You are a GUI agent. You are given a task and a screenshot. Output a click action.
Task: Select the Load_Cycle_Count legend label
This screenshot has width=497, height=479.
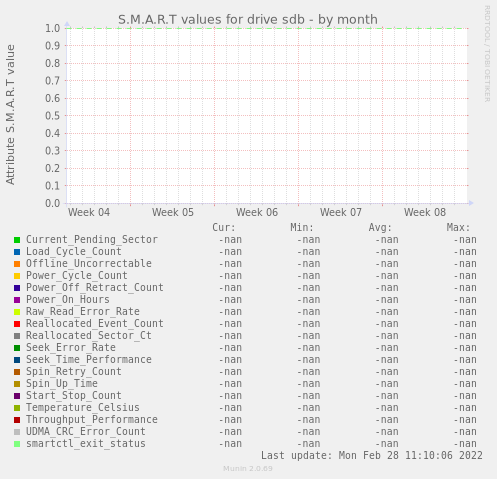pos(74,252)
